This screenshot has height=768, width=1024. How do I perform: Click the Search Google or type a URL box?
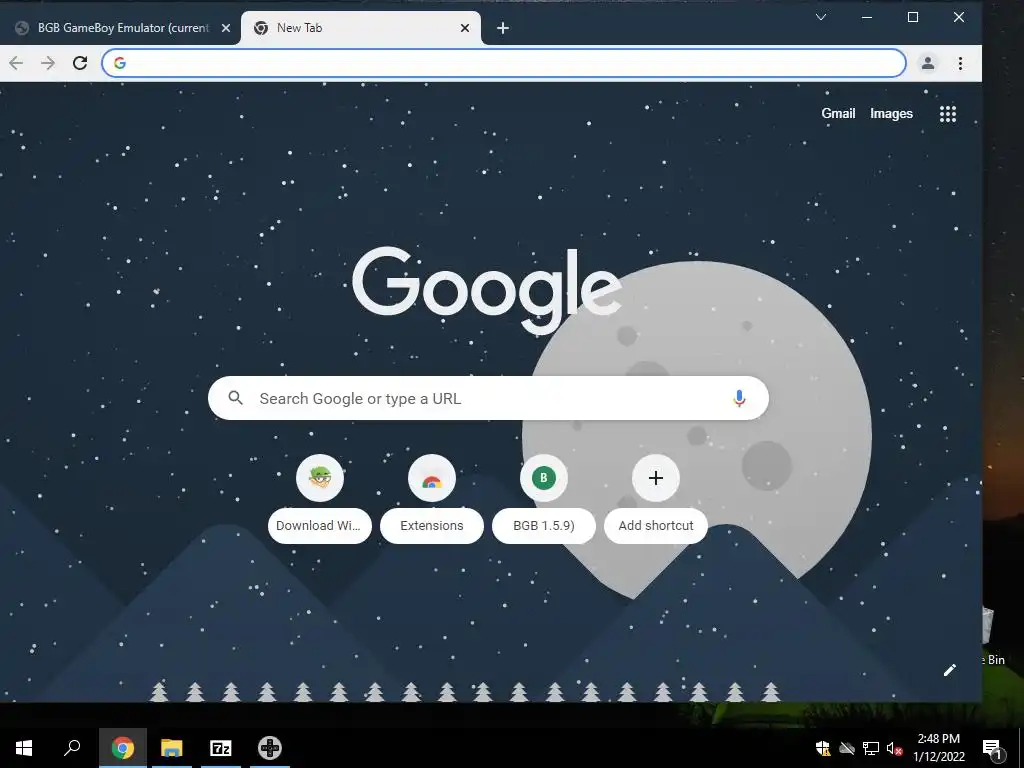[x=488, y=398]
